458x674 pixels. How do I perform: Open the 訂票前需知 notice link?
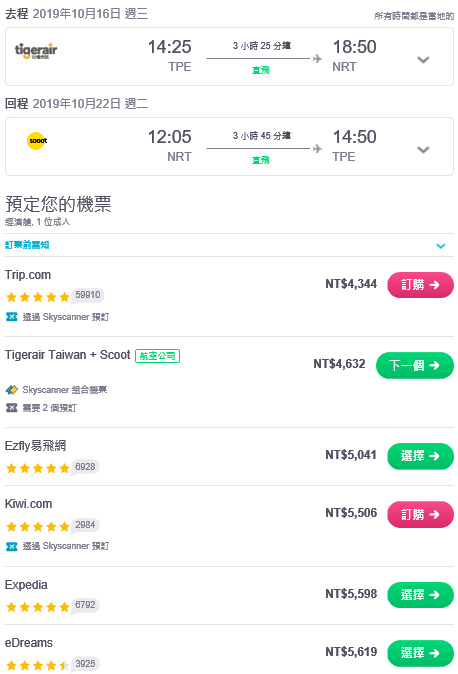[x=27, y=245]
